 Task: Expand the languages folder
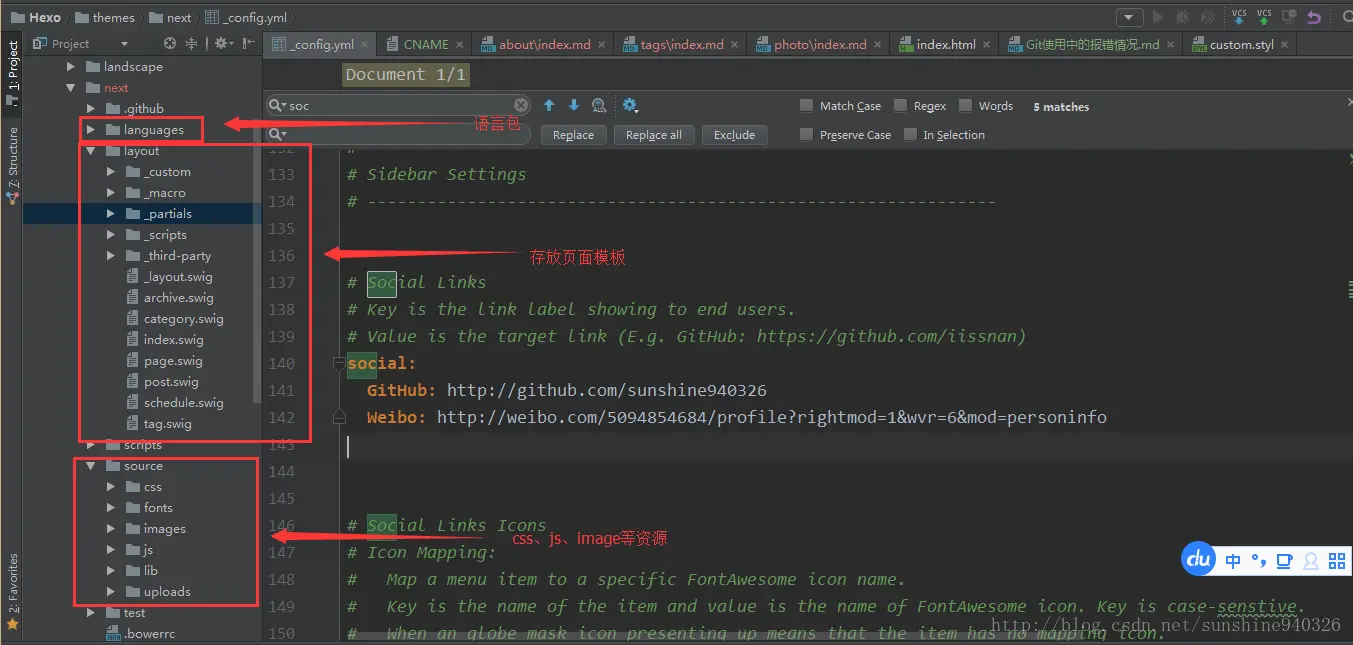(91, 130)
